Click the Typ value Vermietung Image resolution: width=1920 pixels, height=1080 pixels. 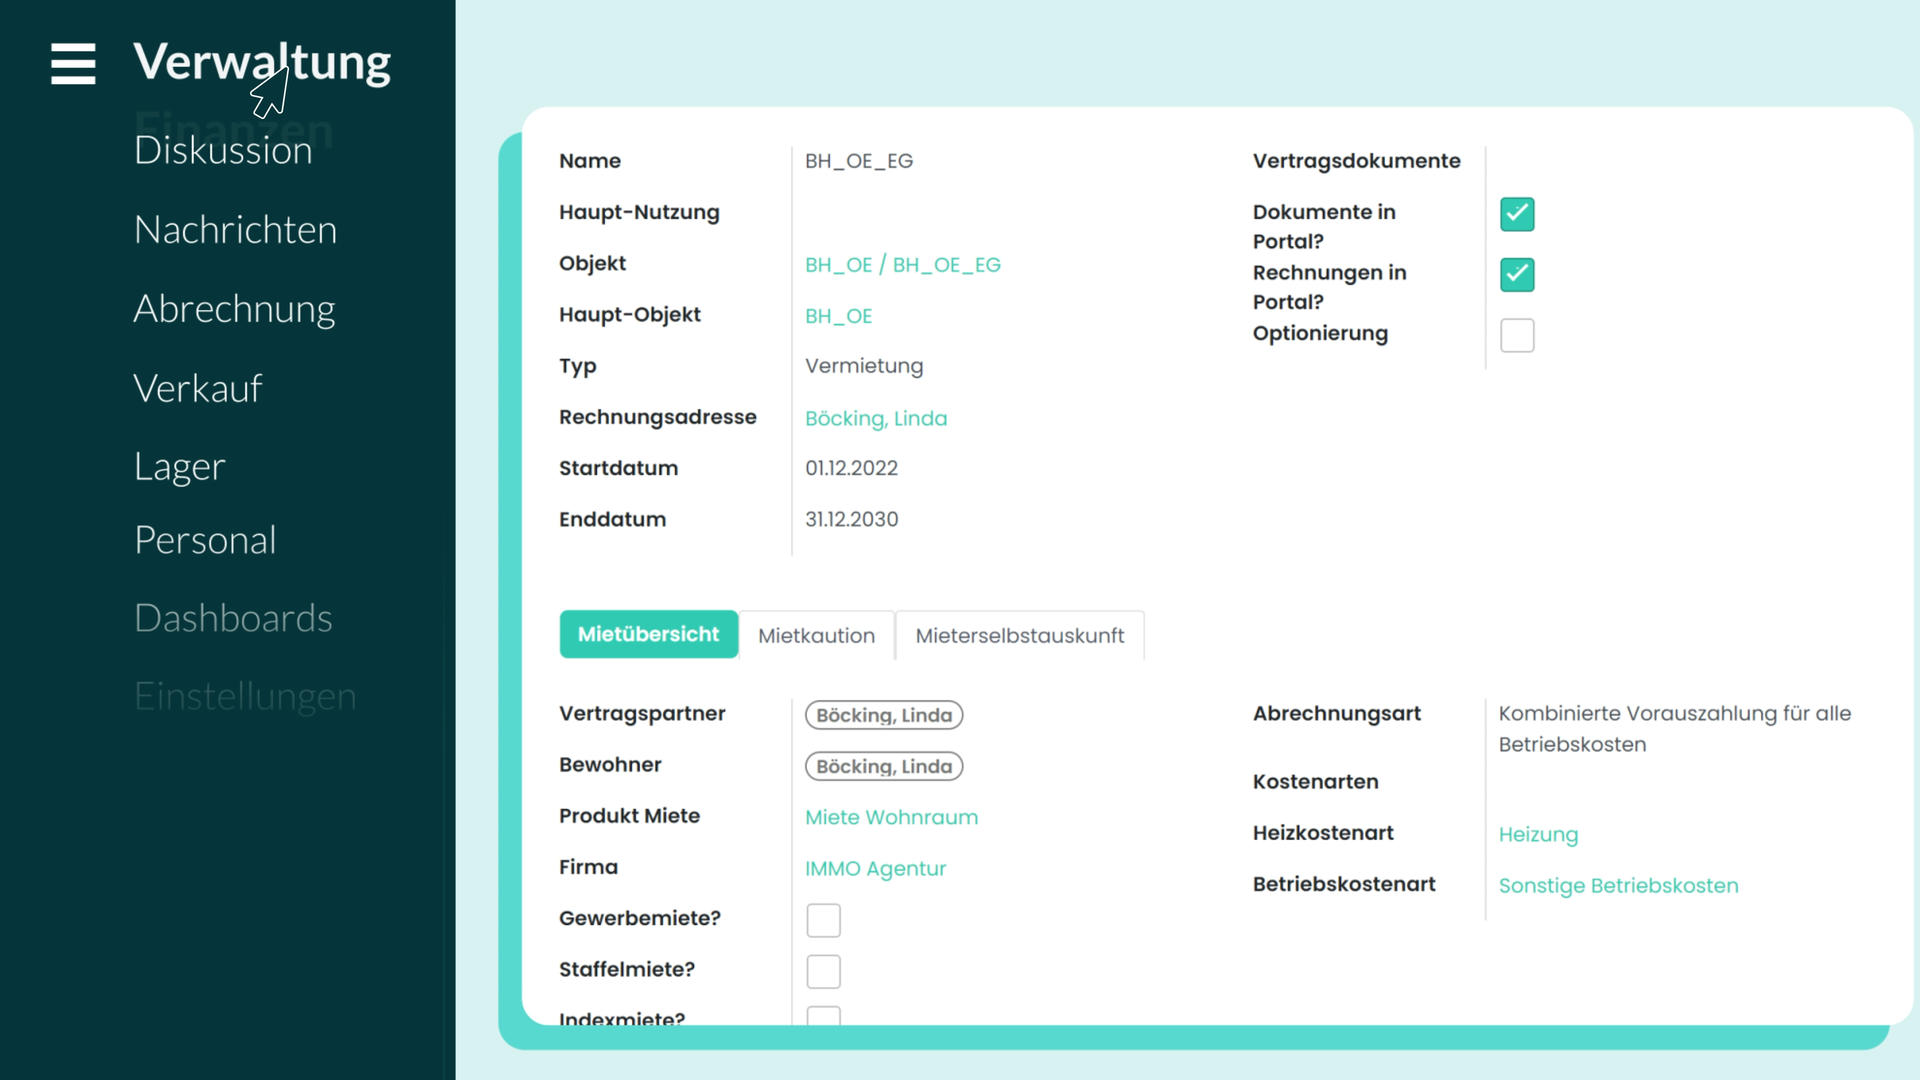pyautogui.click(x=864, y=366)
